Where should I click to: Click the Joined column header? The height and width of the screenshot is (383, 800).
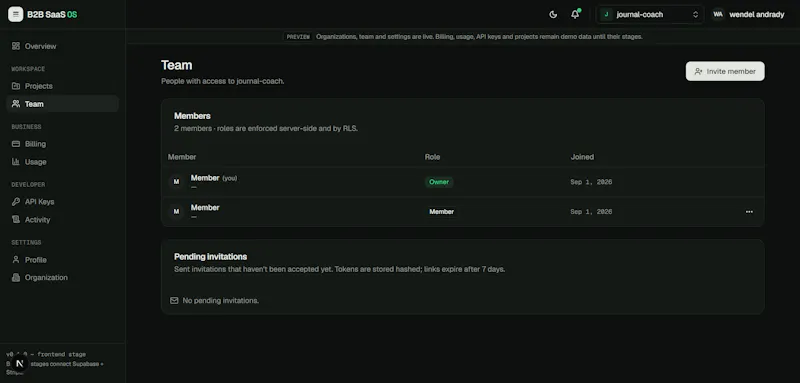[582, 157]
